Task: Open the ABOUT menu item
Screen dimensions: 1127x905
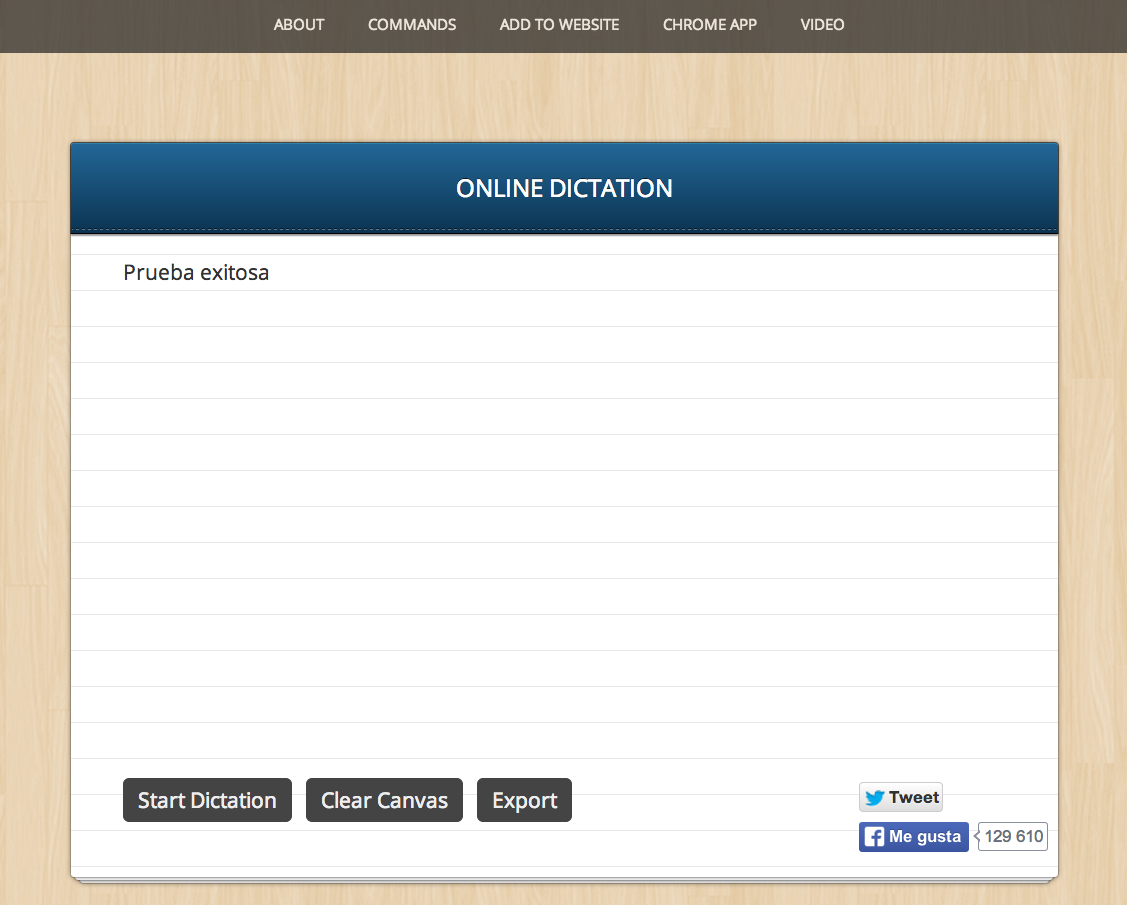Action: point(299,24)
